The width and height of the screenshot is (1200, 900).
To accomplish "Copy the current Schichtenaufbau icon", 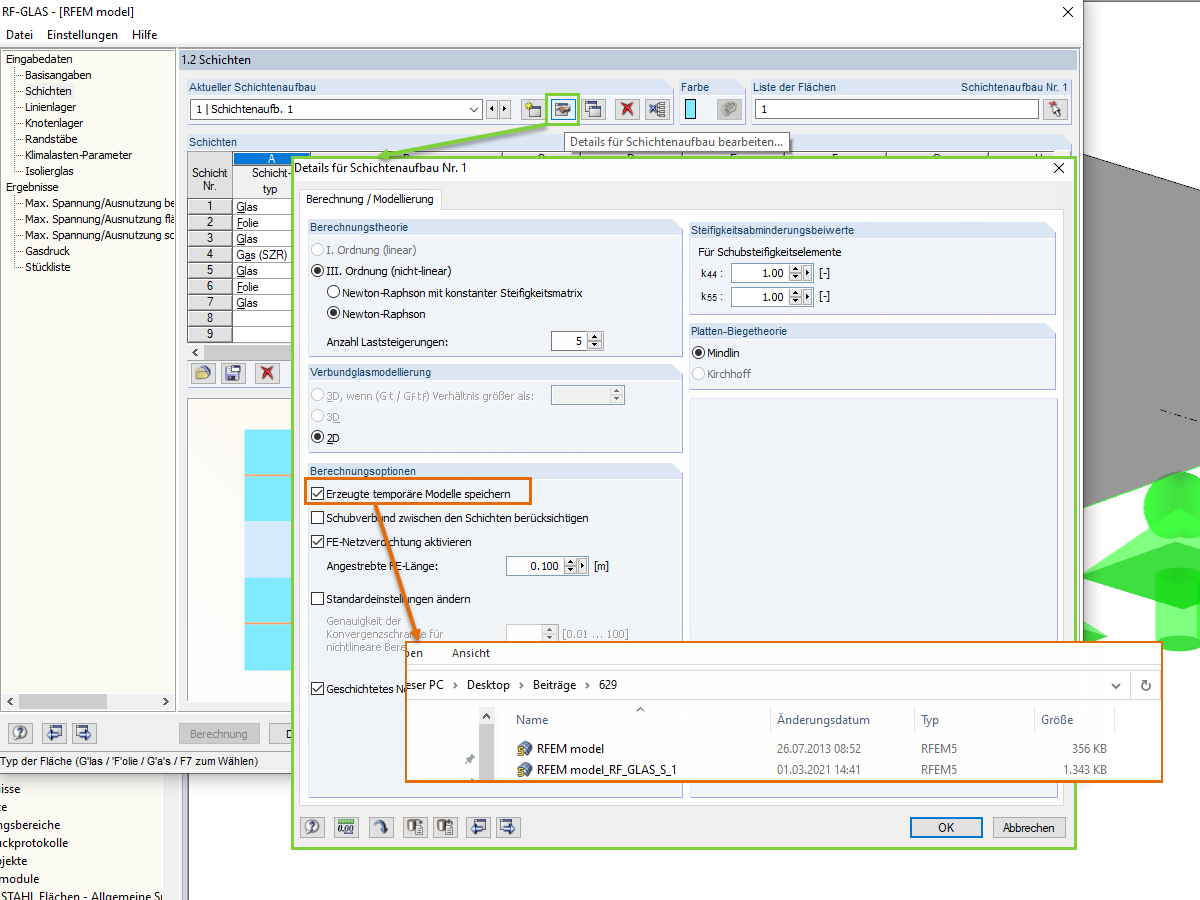I will point(593,109).
